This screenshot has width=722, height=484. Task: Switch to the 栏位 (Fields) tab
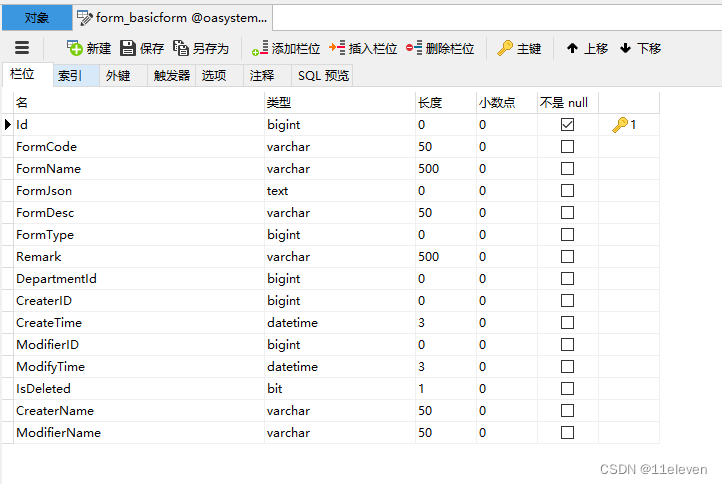tap(28, 75)
